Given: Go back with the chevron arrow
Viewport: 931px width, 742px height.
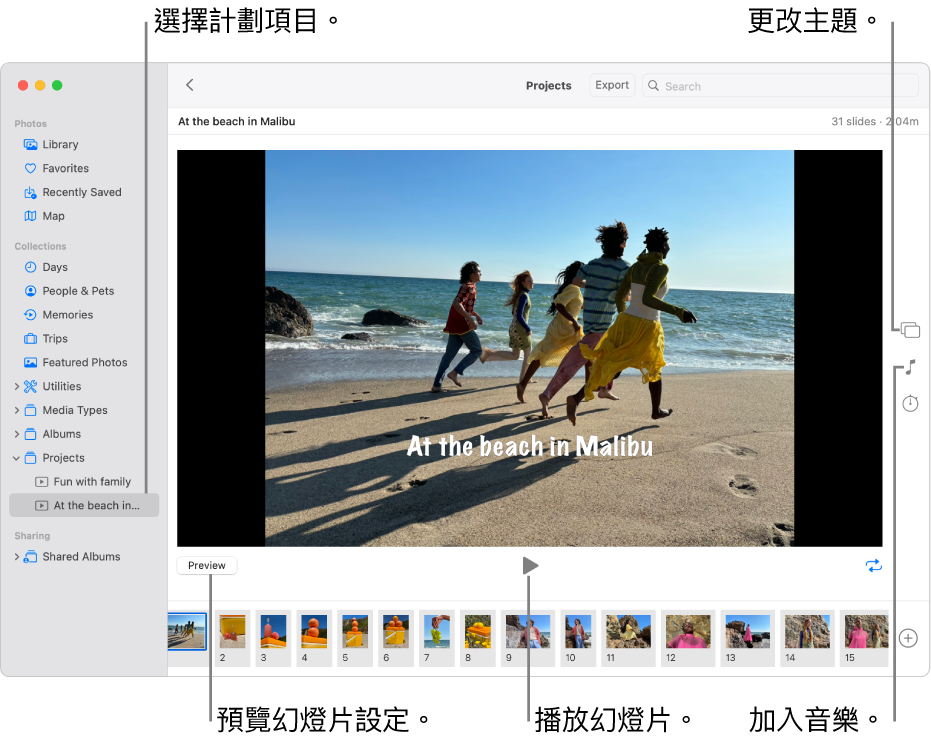Looking at the screenshot, I should (x=190, y=85).
